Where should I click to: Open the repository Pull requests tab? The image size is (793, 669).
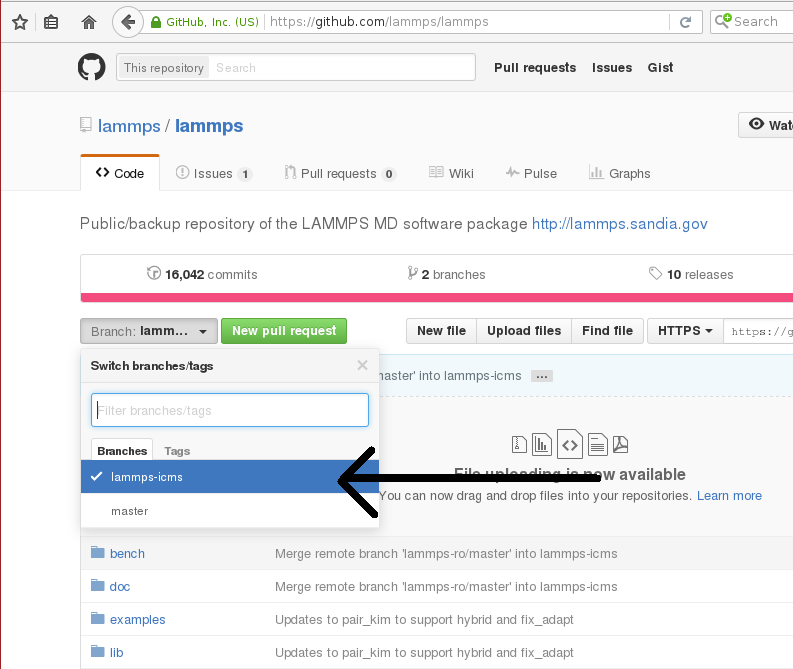339,173
